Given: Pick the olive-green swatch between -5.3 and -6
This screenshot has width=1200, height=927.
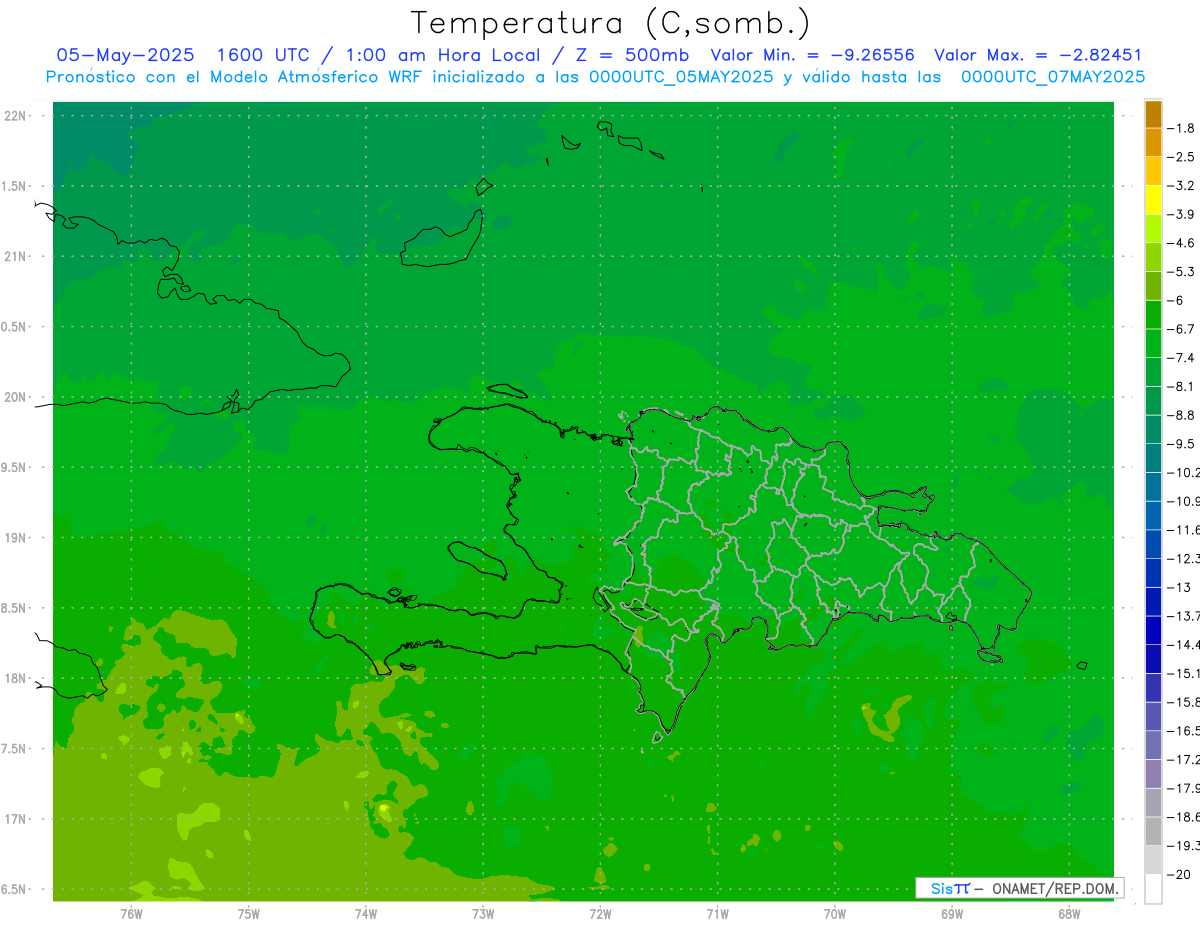Looking at the screenshot, I should click(1153, 286).
